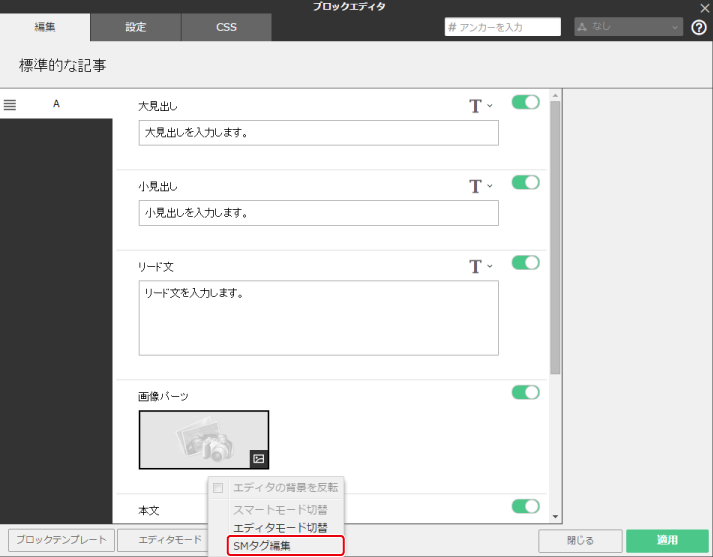Click the green 適用 button
Viewport: 713px width, 557px height.
coord(667,541)
